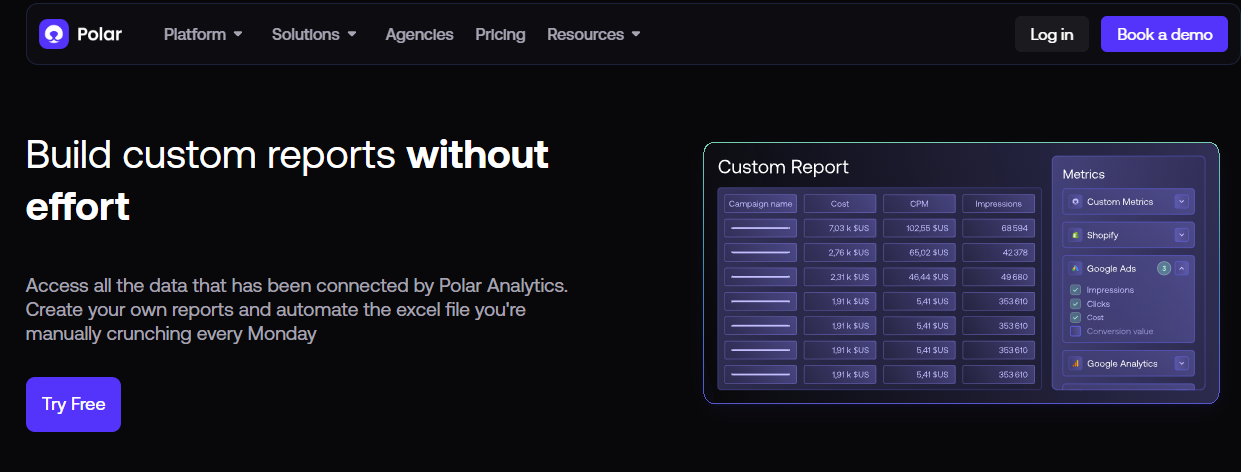This screenshot has height=472, width=1241.
Task: Click the 49 680 impressions cell
Action: [998, 276]
